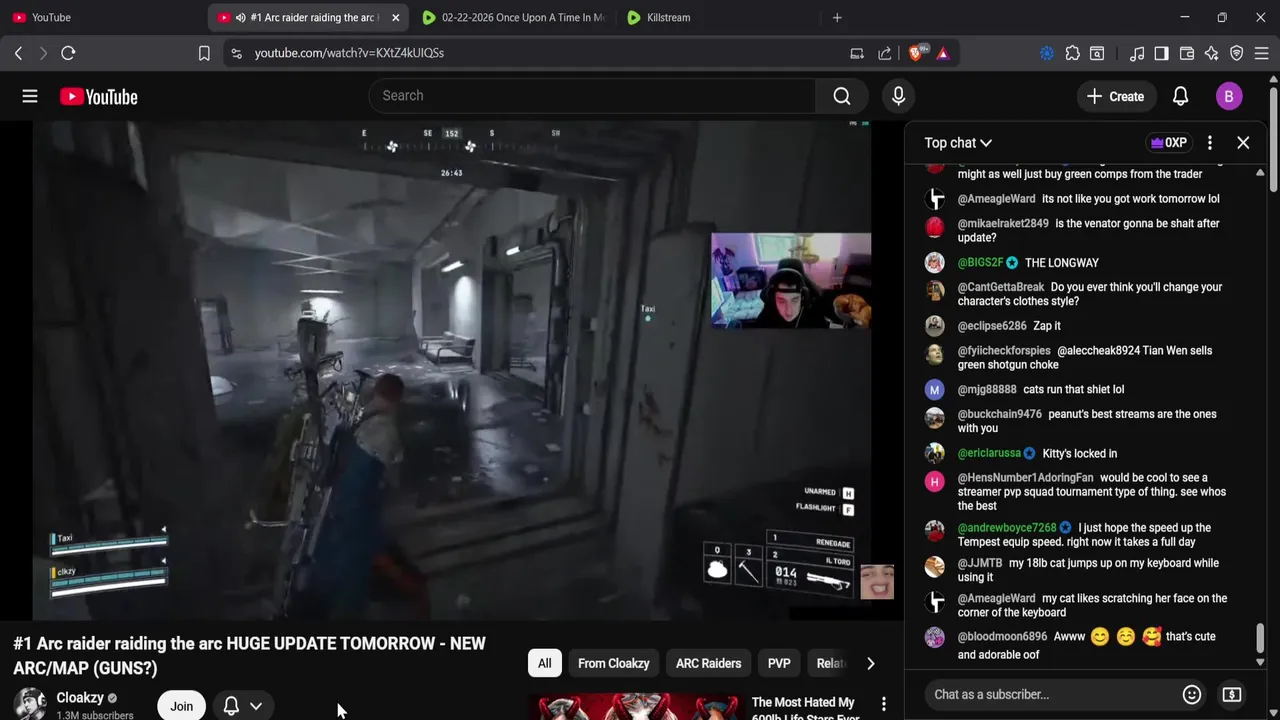Click @ericlarussa username in chat
Viewport: 1280px width, 720px height.
click(x=989, y=454)
